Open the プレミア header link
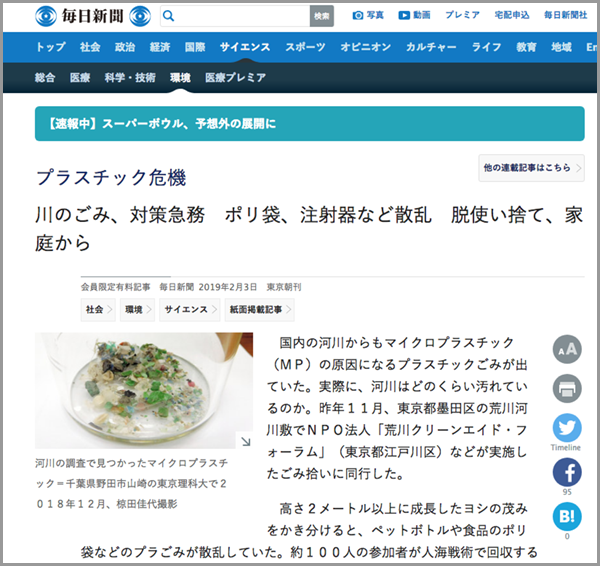 click(x=462, y=15)
